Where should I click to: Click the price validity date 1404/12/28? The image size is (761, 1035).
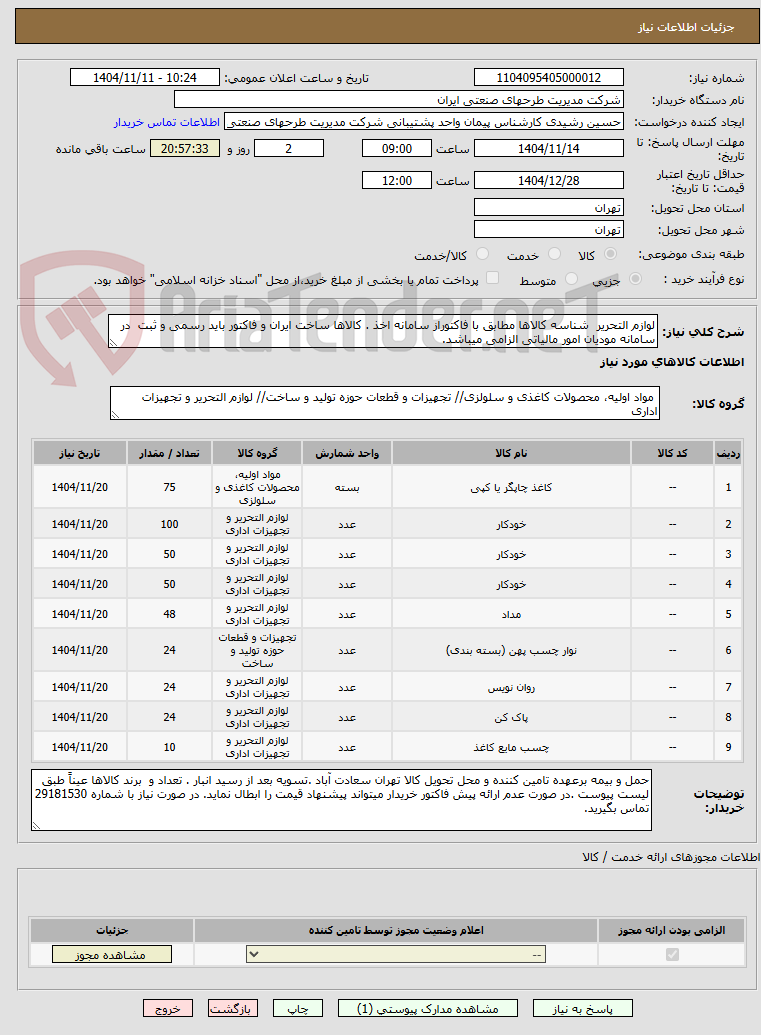click(x=548, y=180)
